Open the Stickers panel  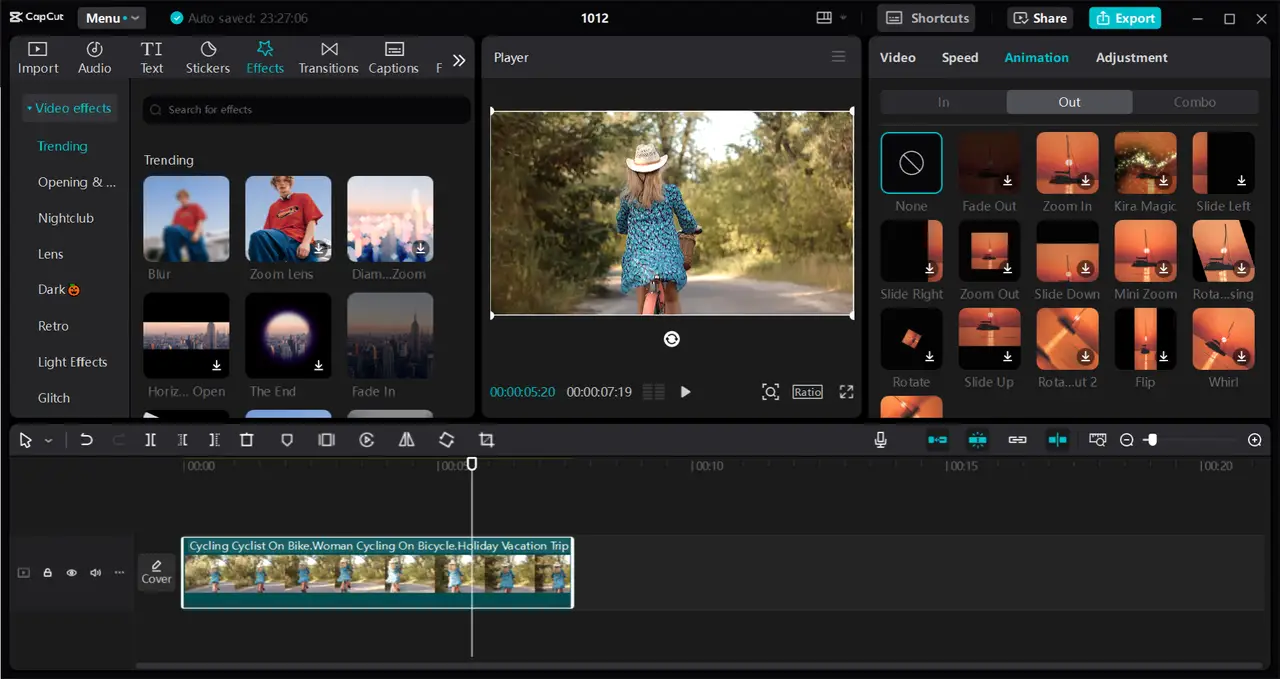tap(208, 57)
